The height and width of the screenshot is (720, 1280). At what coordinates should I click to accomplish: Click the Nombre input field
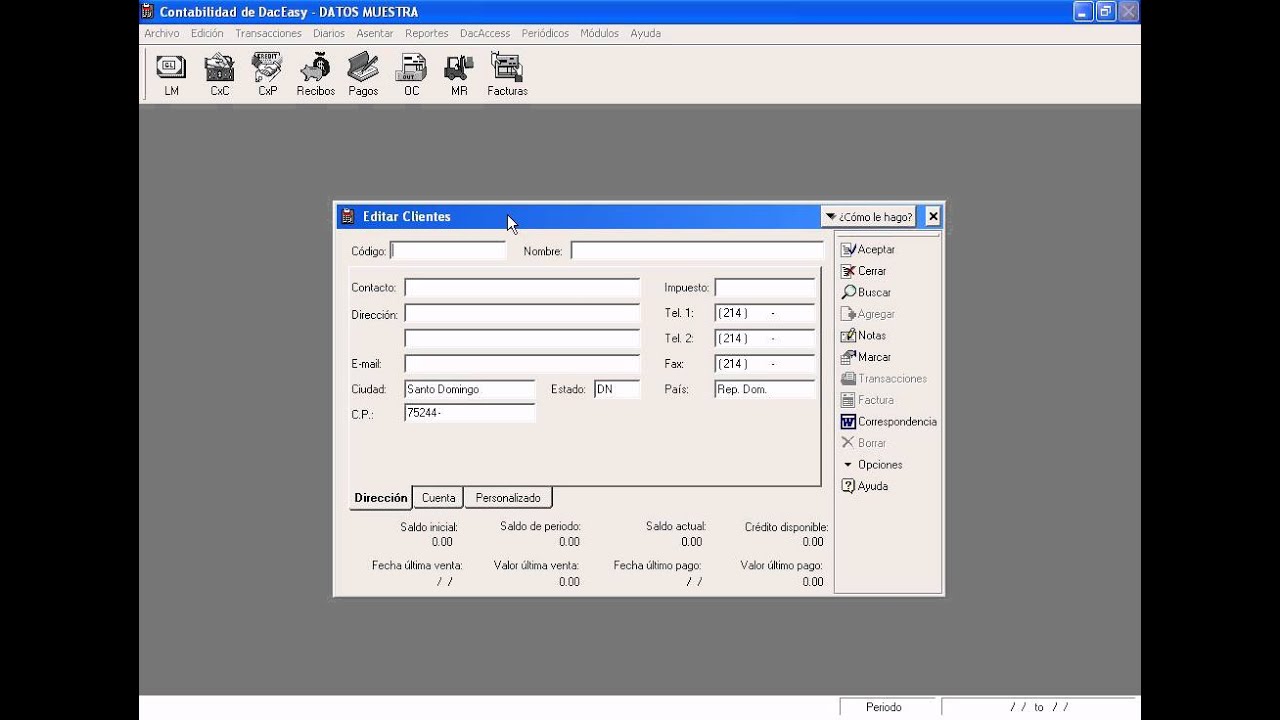coord(697,251)
